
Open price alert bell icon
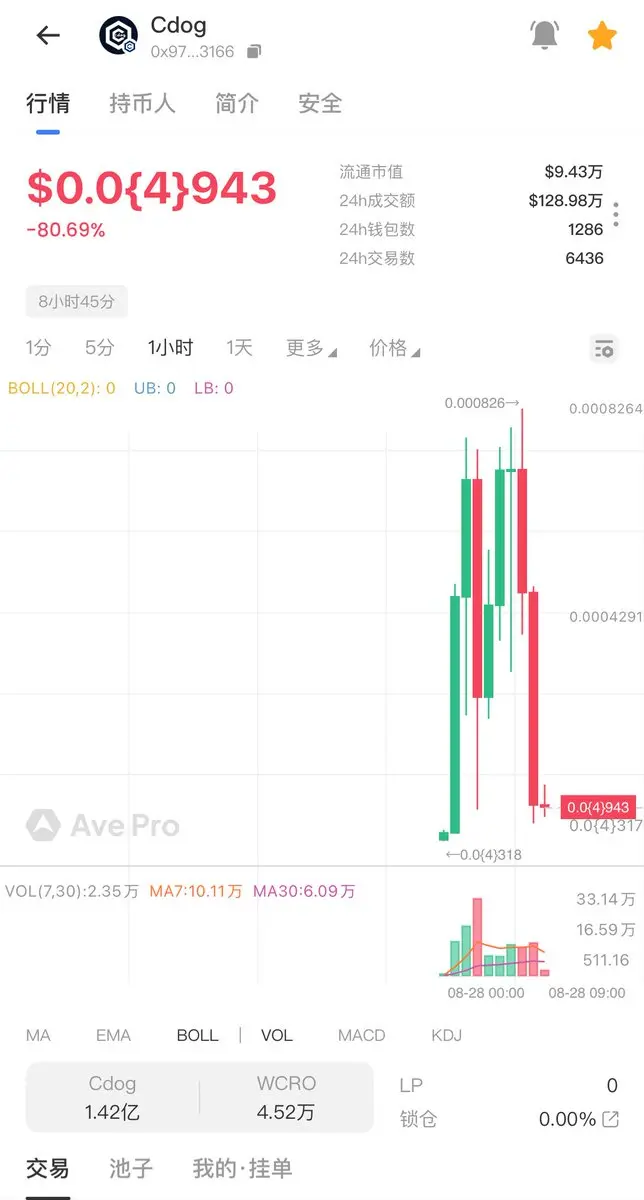click(x=545, y=36)
